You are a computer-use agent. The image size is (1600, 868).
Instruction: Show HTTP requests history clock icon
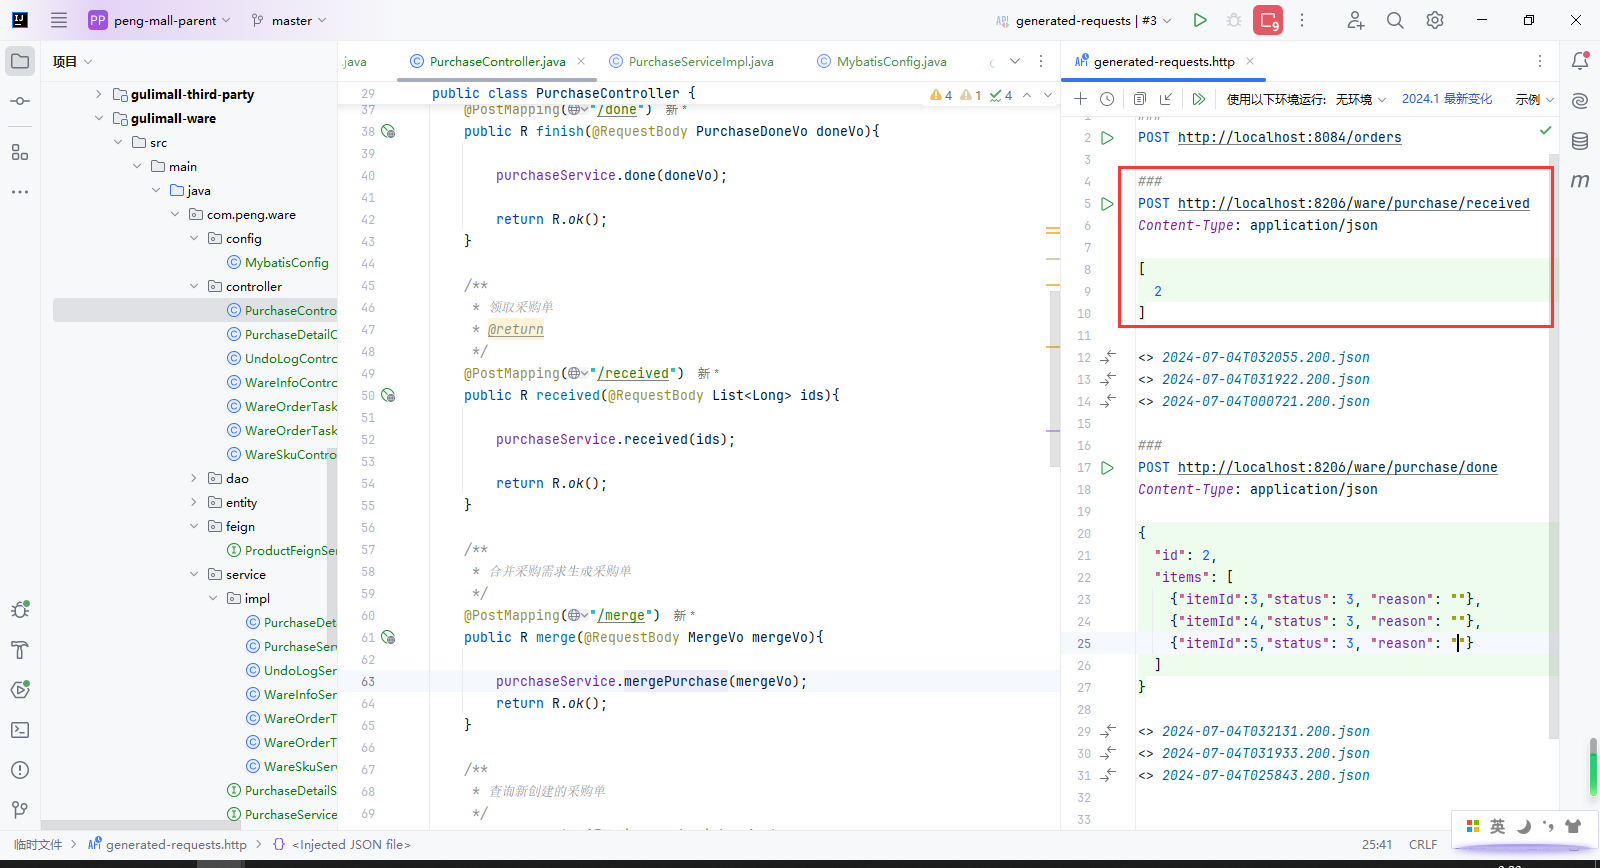click(x=1107, y=99)
